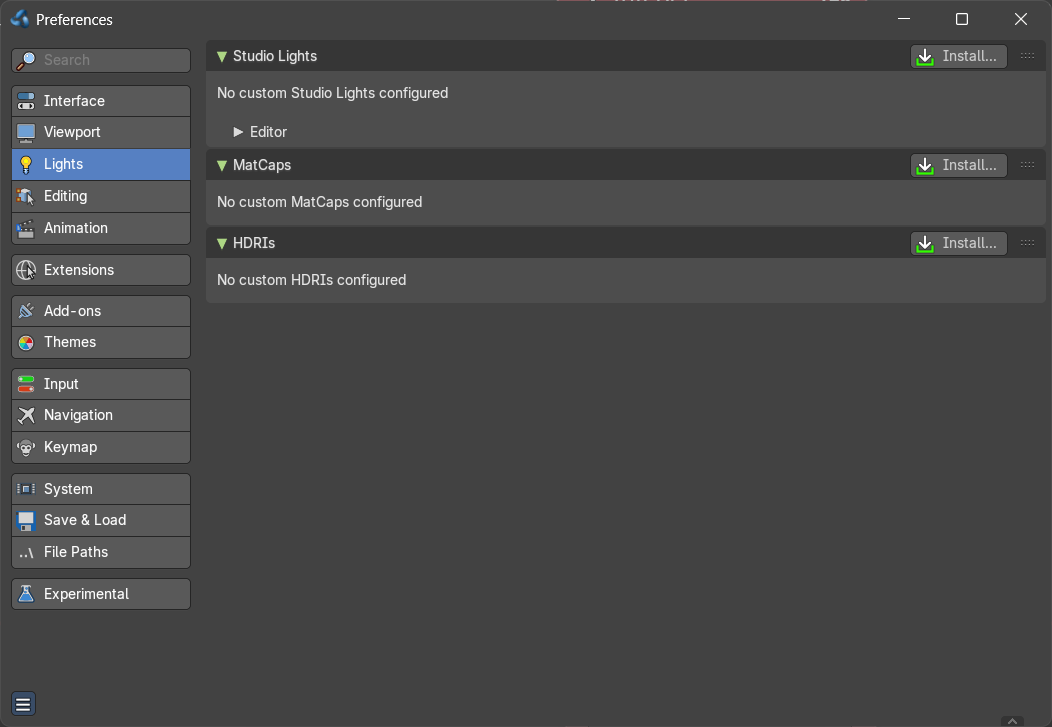Open the Experimental section

coord(101,594)
